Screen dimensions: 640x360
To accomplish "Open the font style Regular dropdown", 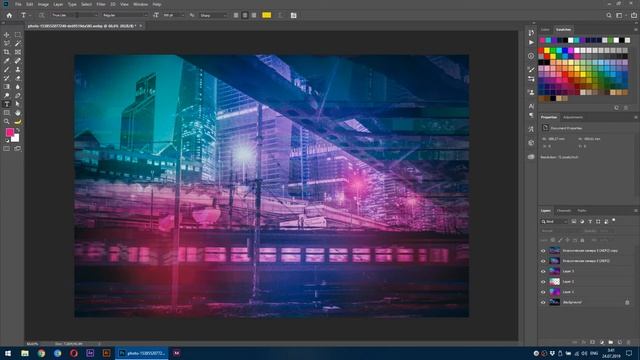I will click(x=124, y=15).
